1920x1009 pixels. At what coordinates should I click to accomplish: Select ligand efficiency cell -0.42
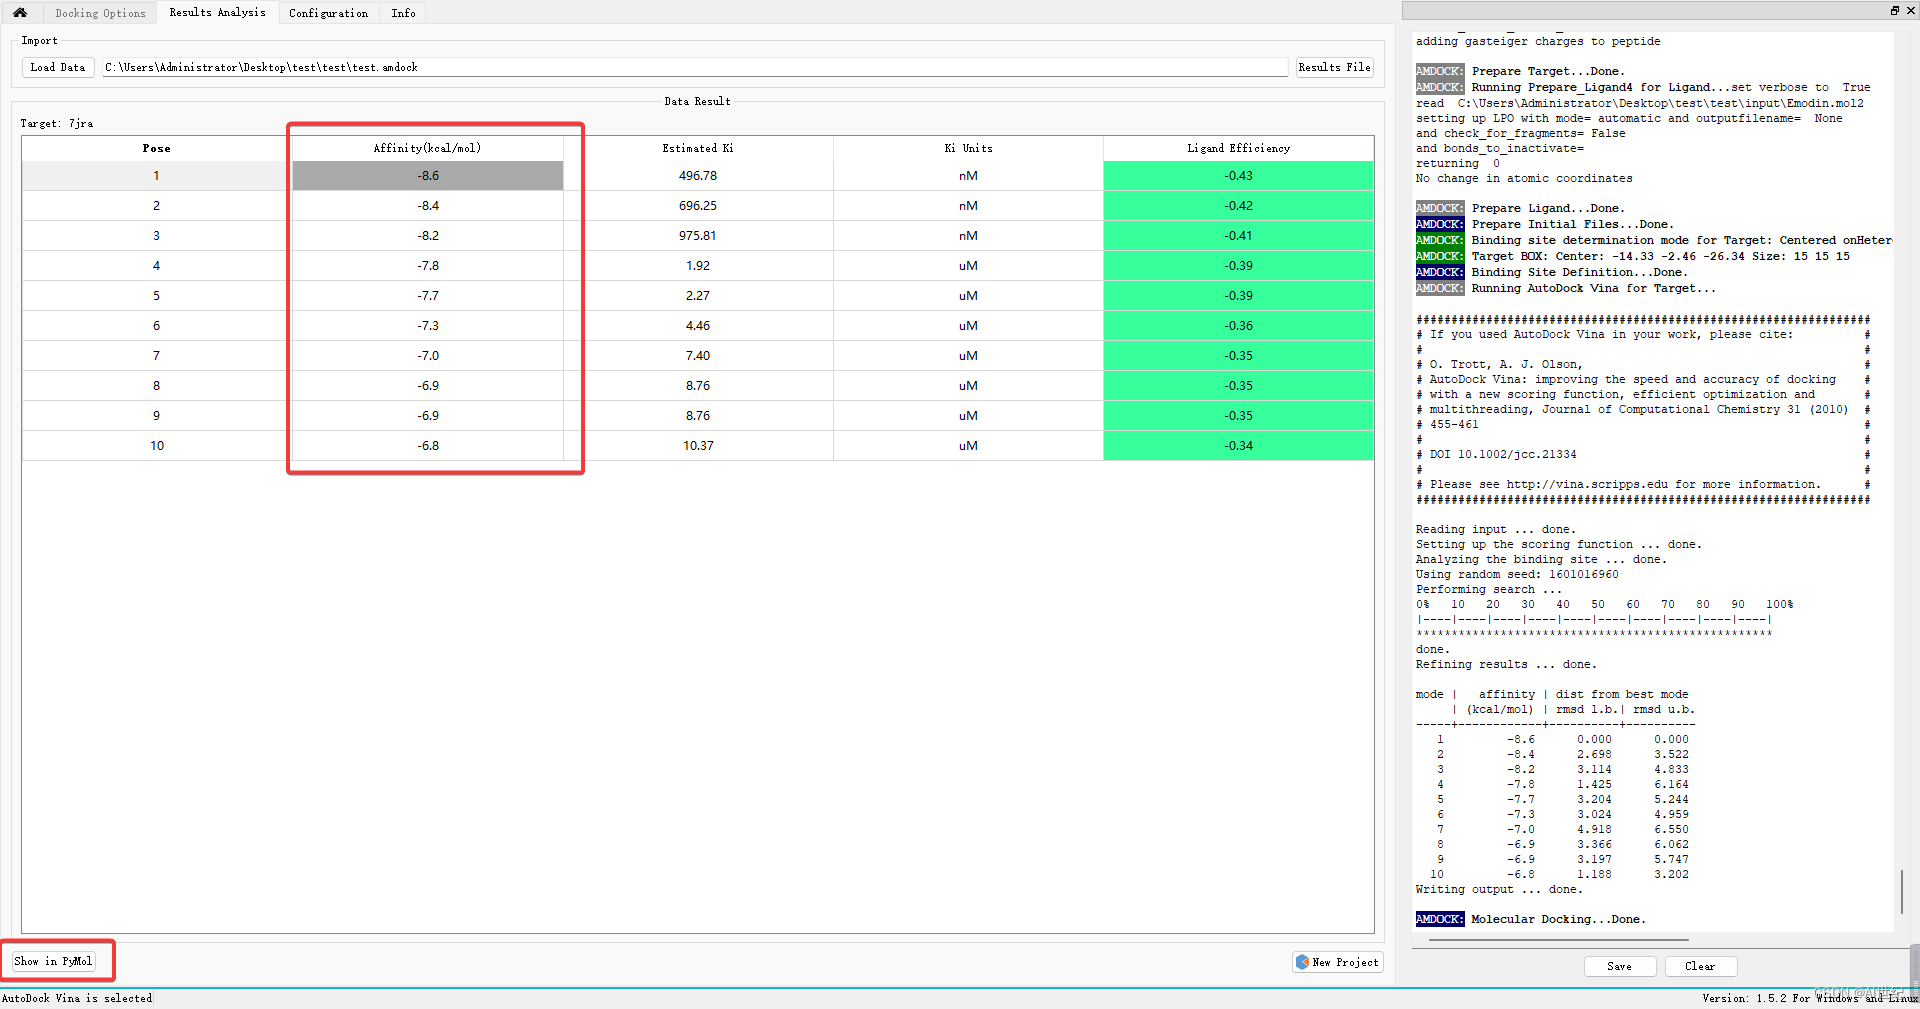(1238, 206)
